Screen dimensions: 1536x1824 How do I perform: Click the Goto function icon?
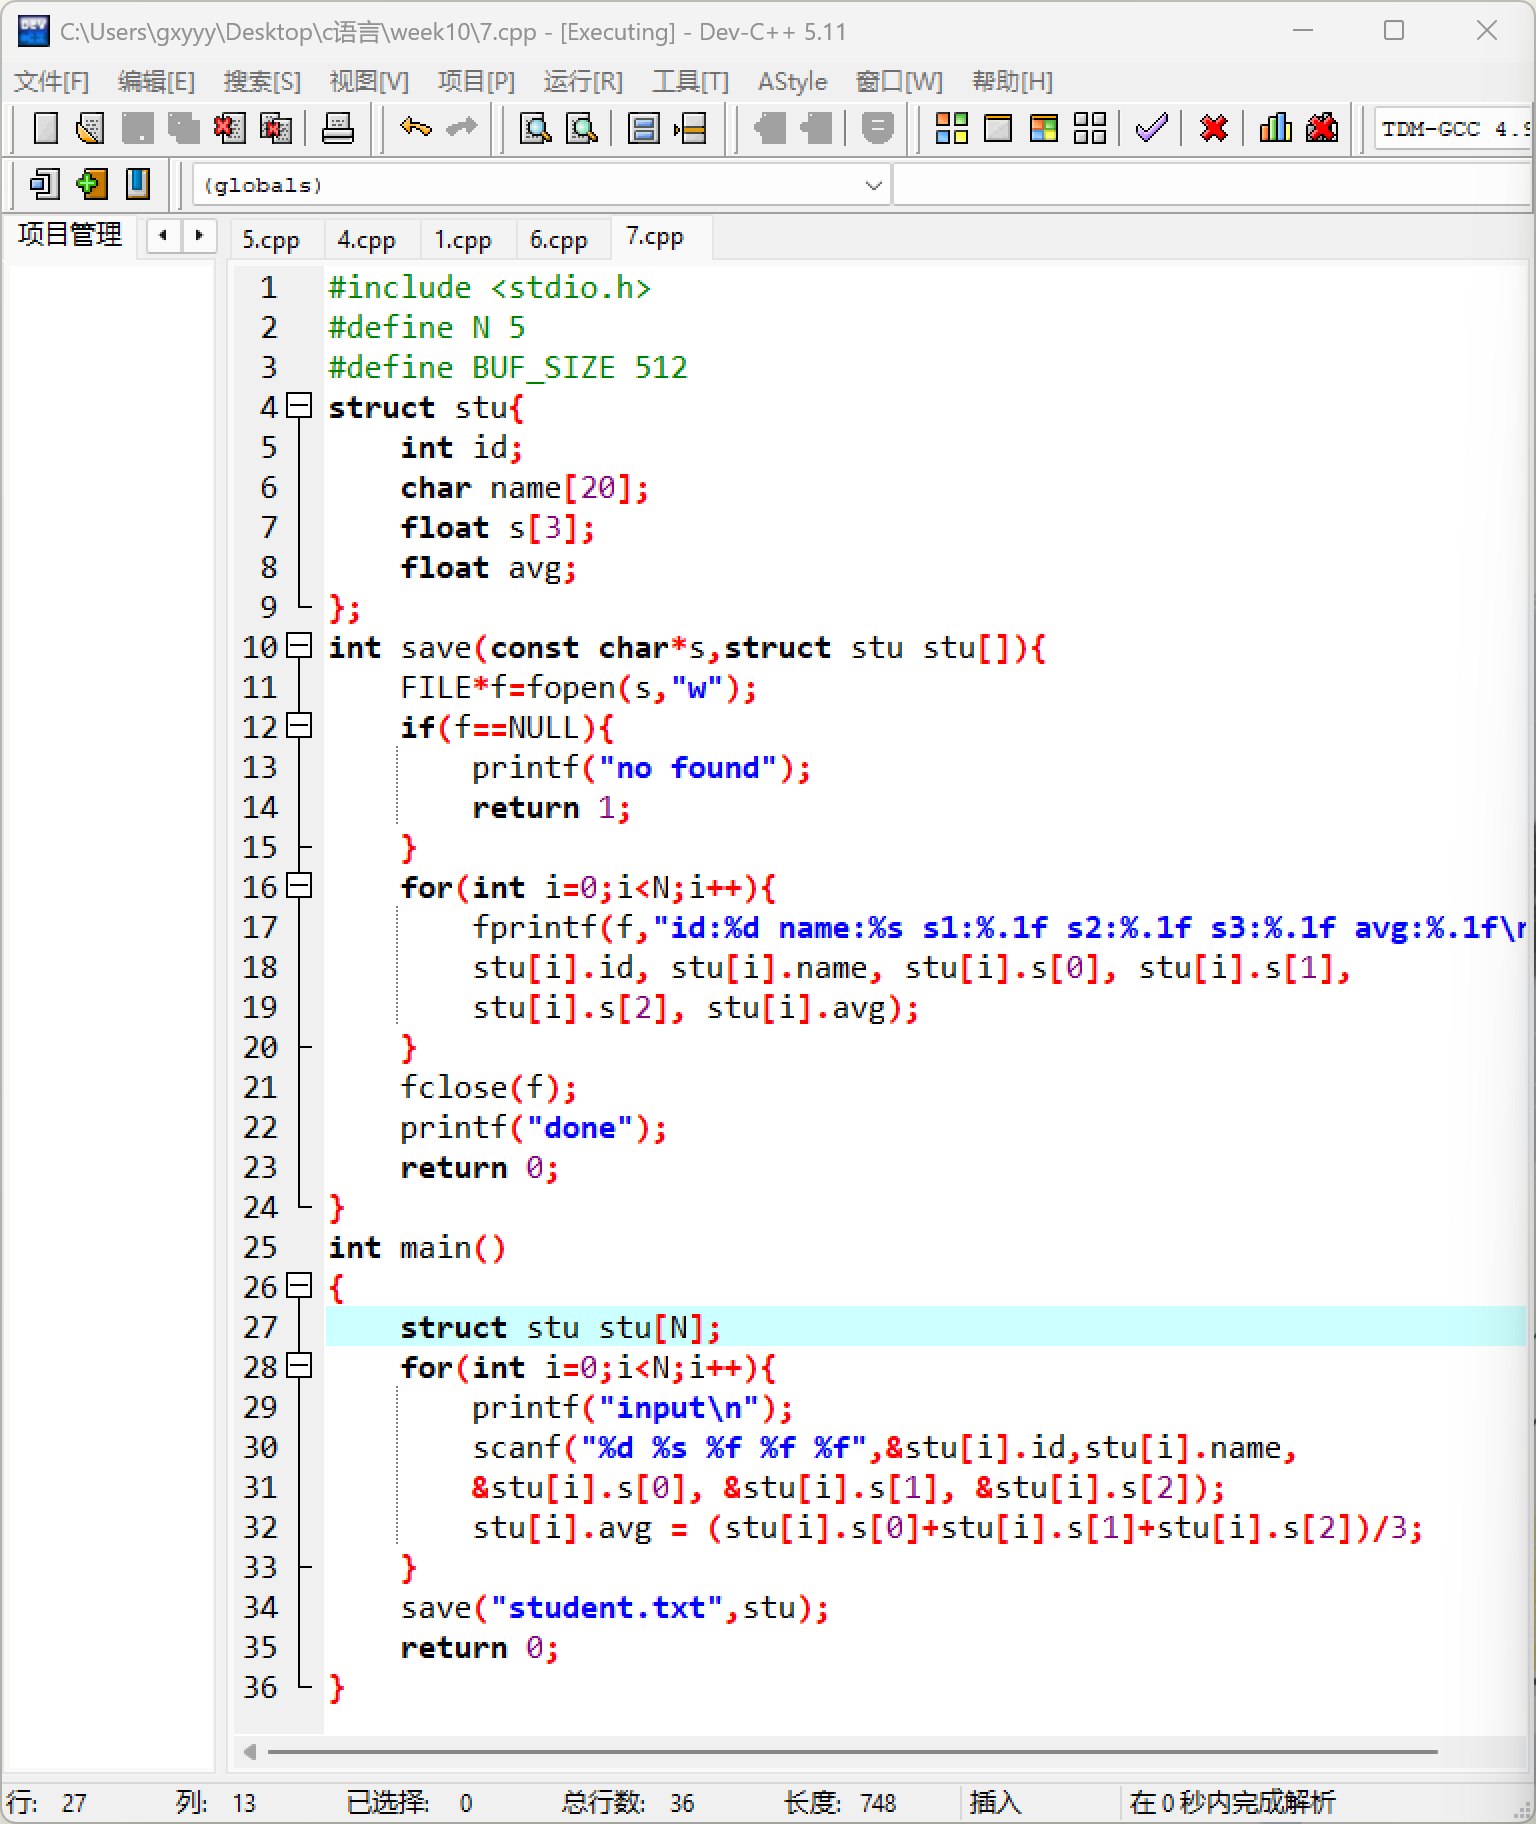[x=643, y=128]
